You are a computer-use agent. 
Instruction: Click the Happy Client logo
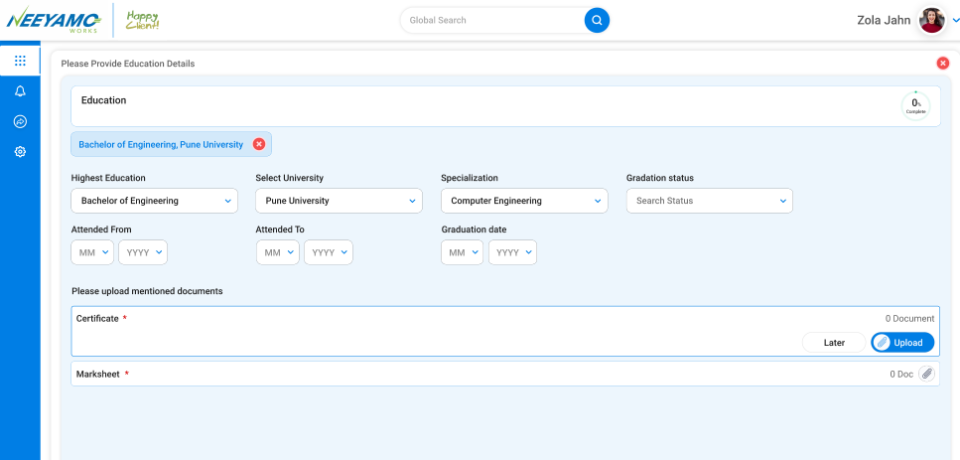click(x=142, y=20)
